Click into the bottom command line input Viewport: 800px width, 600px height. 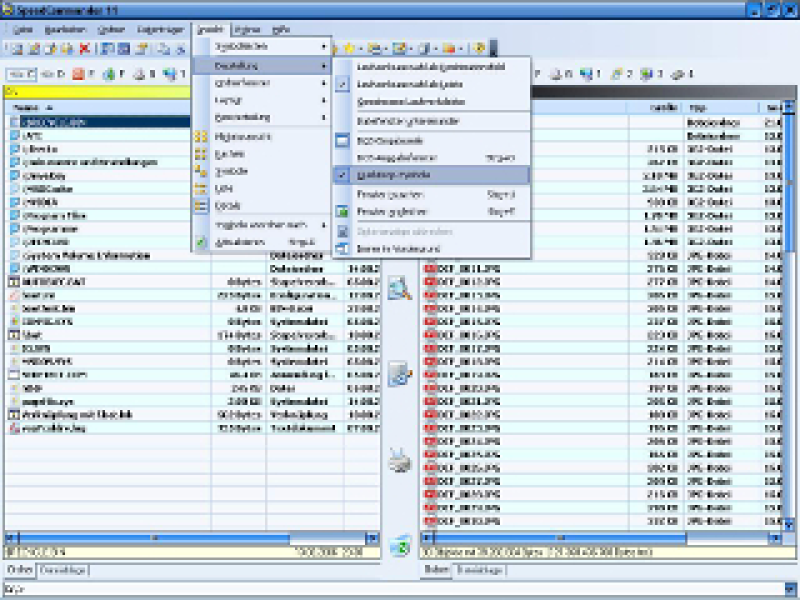tap(393, 589)
